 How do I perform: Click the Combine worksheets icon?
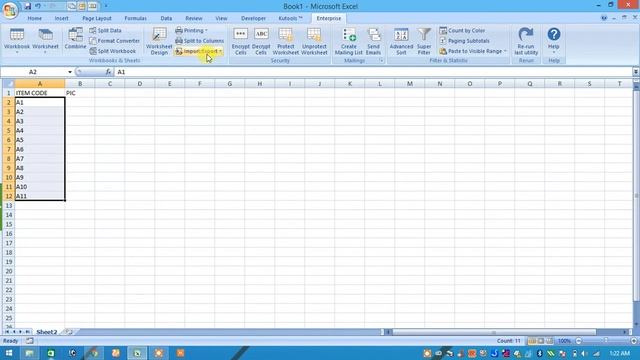pos(76,39)
